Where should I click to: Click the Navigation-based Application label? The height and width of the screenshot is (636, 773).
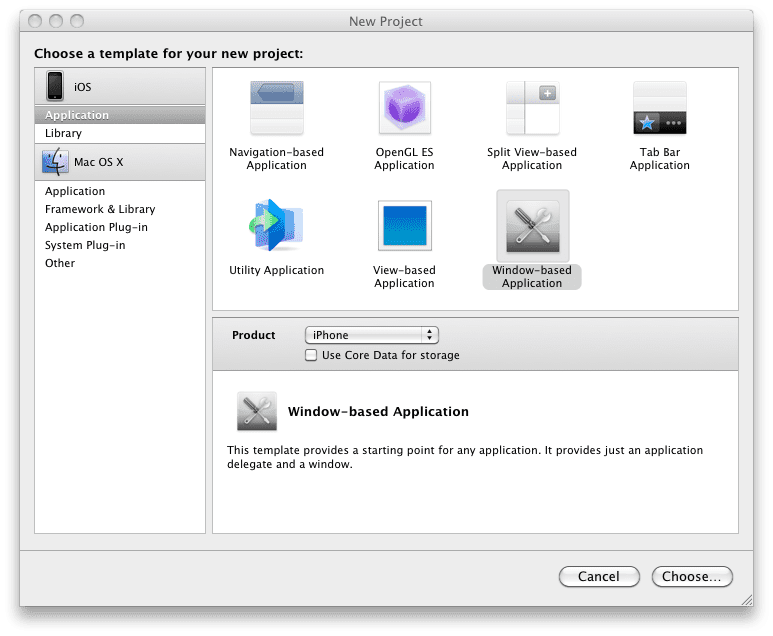[277, 159]
